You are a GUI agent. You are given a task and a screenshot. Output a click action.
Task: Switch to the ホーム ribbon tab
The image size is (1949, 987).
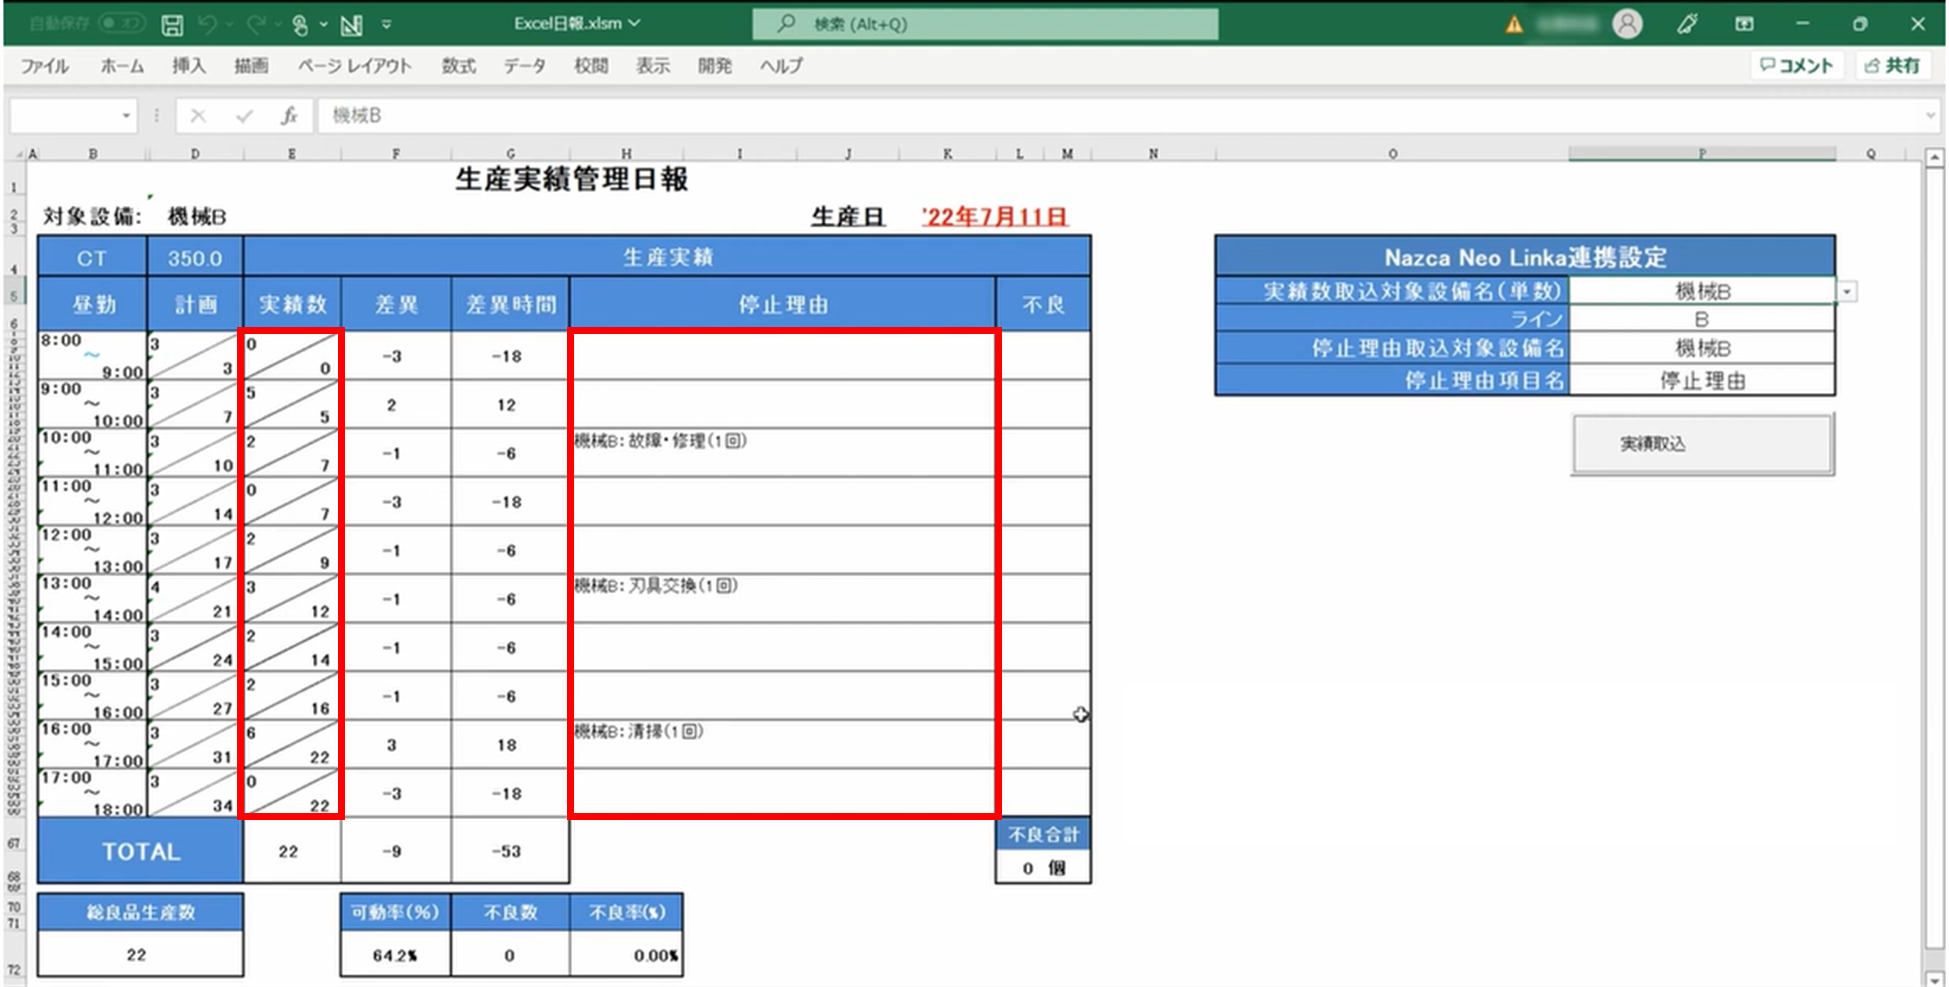click(x=122, y=66)
